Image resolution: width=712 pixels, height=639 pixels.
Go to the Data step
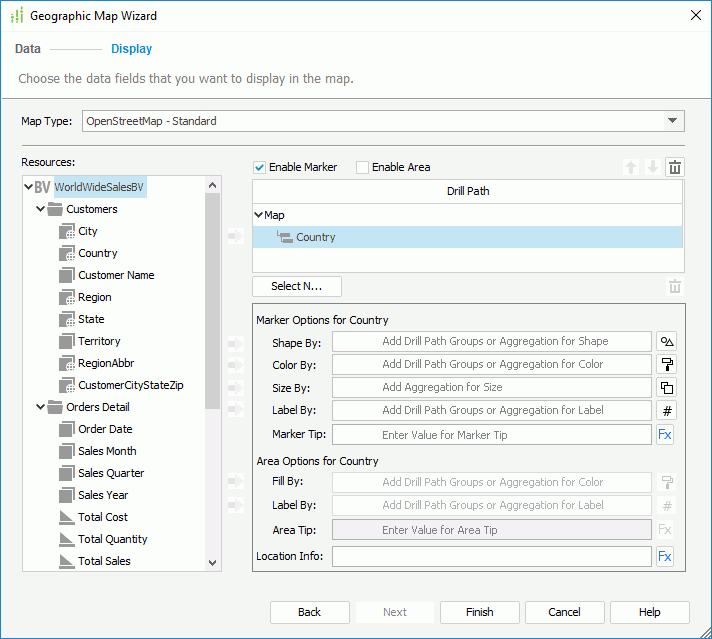(28, 49)
